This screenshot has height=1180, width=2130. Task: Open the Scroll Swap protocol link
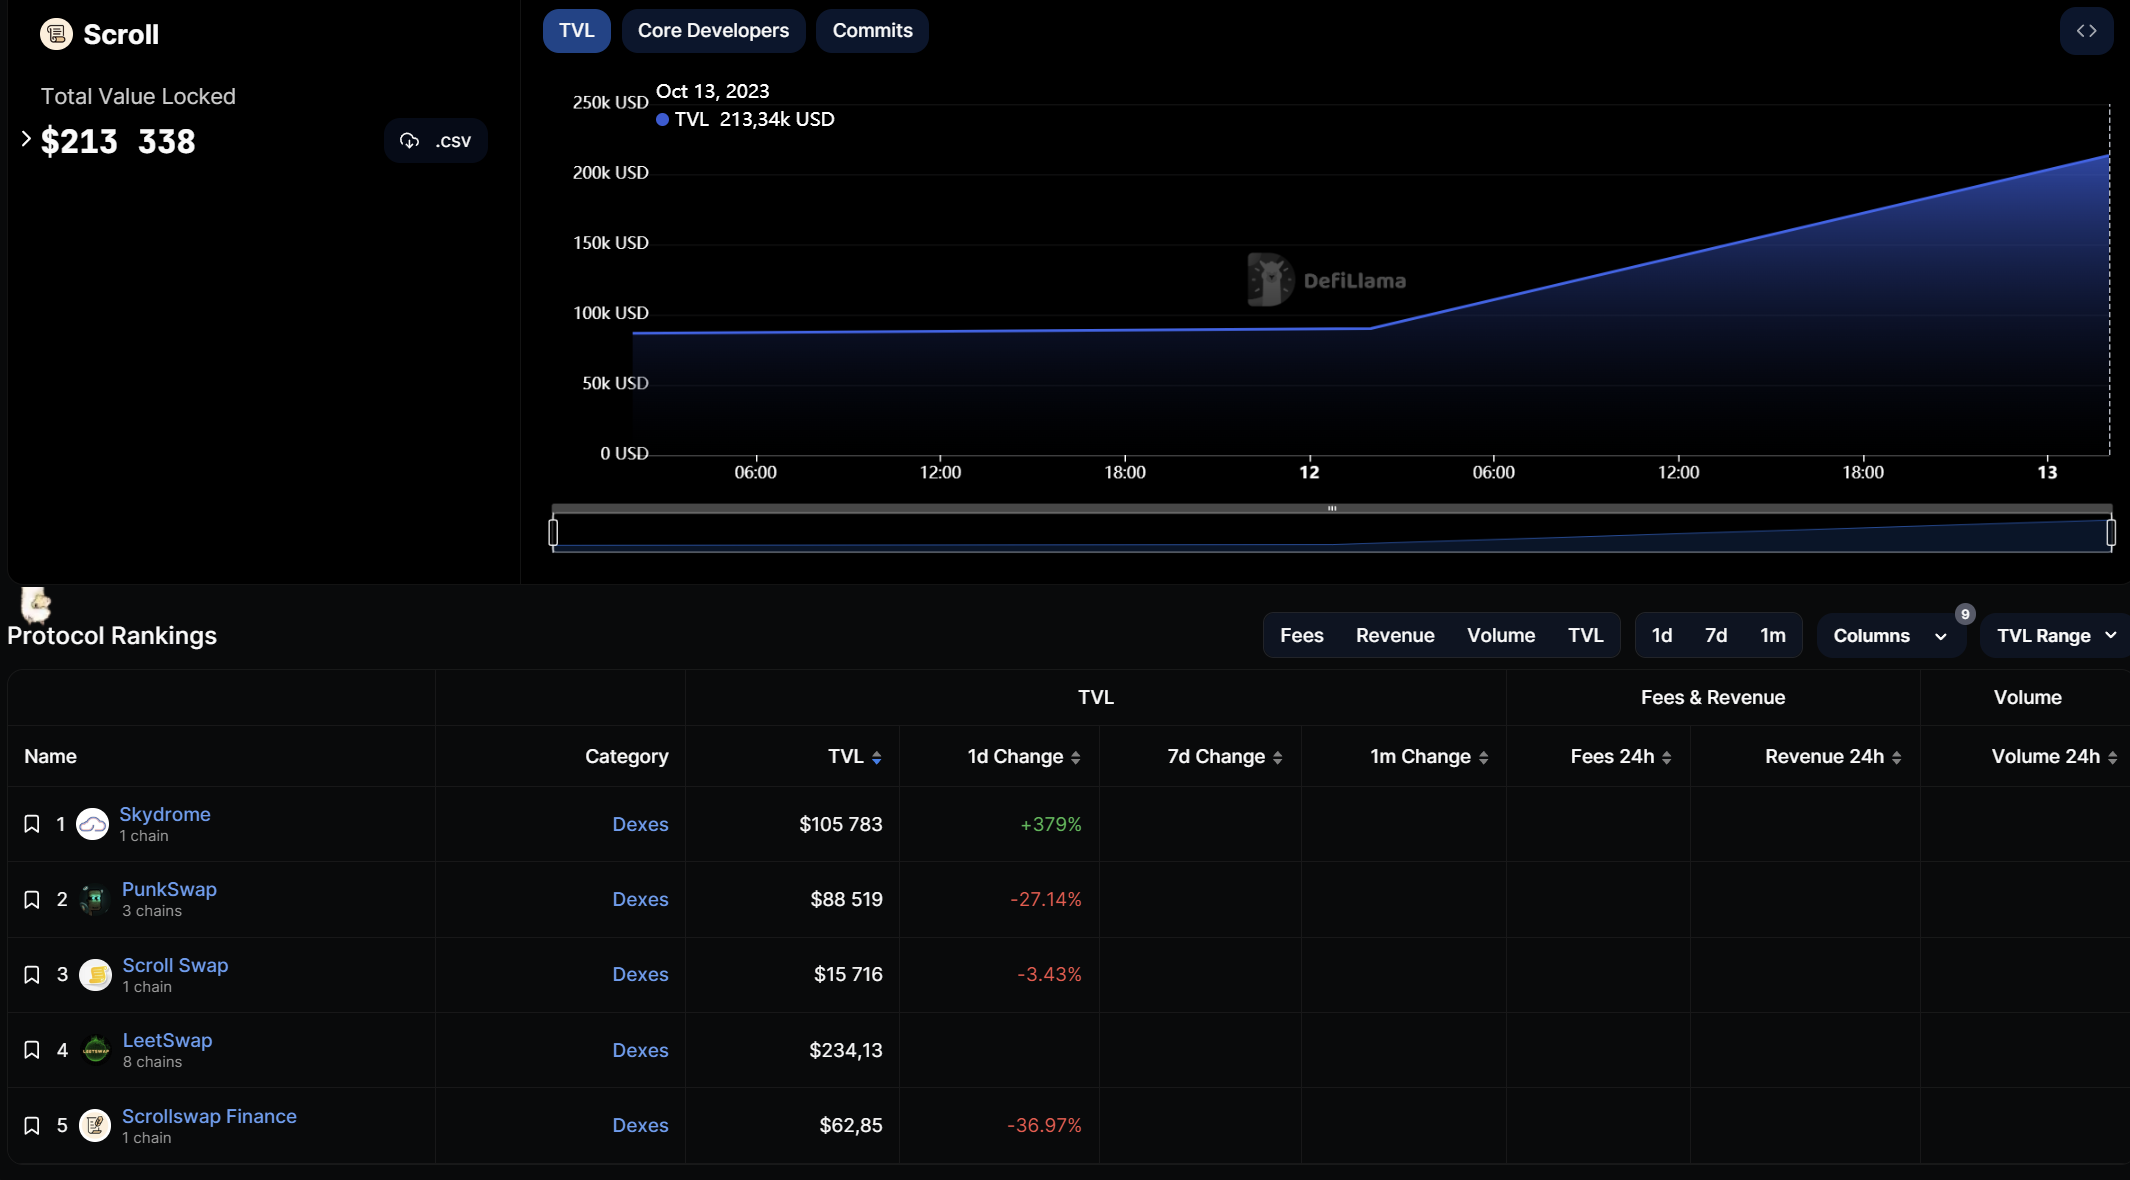[175, 965]
